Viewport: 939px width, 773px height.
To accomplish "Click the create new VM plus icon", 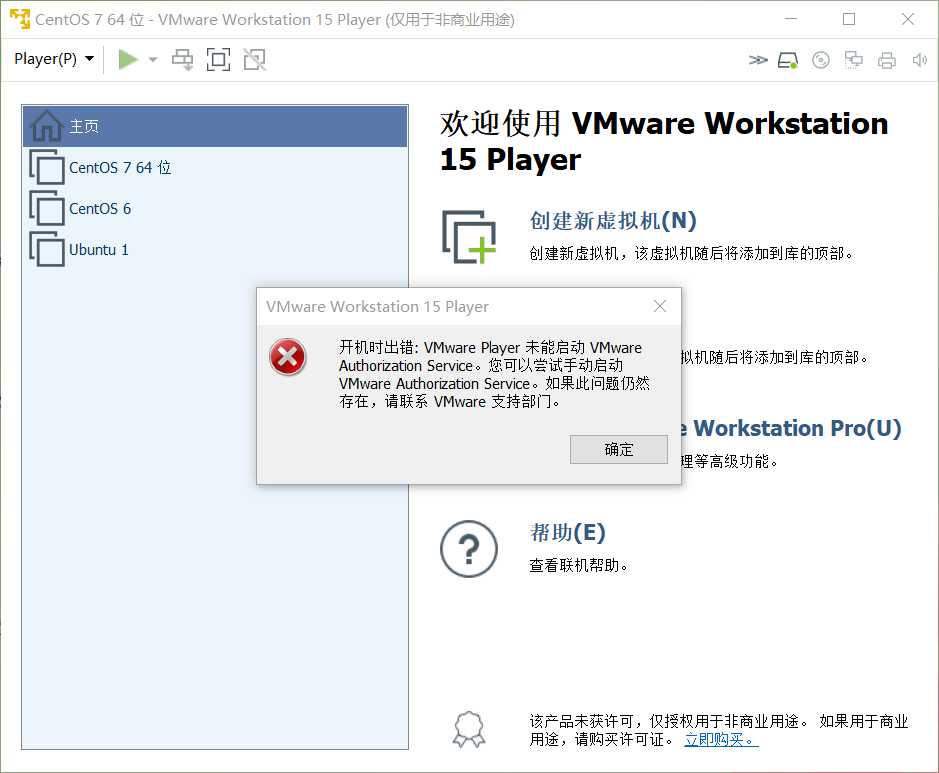I will tap(469, 237).
